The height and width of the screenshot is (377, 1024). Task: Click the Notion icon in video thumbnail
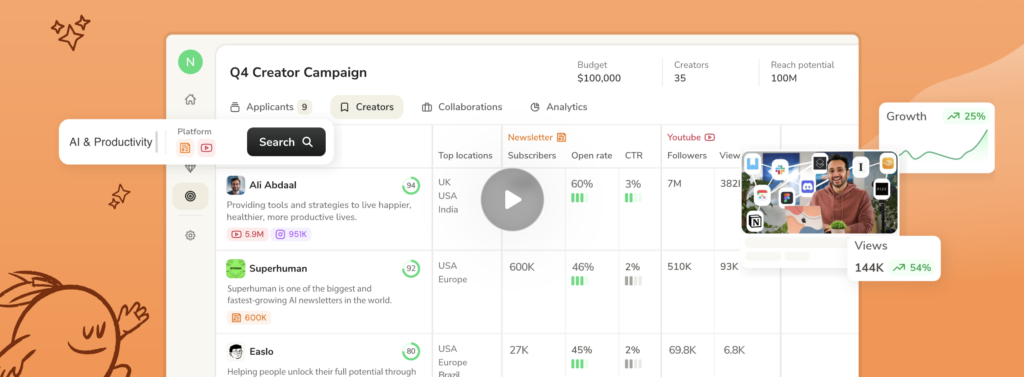coord(755,221)
